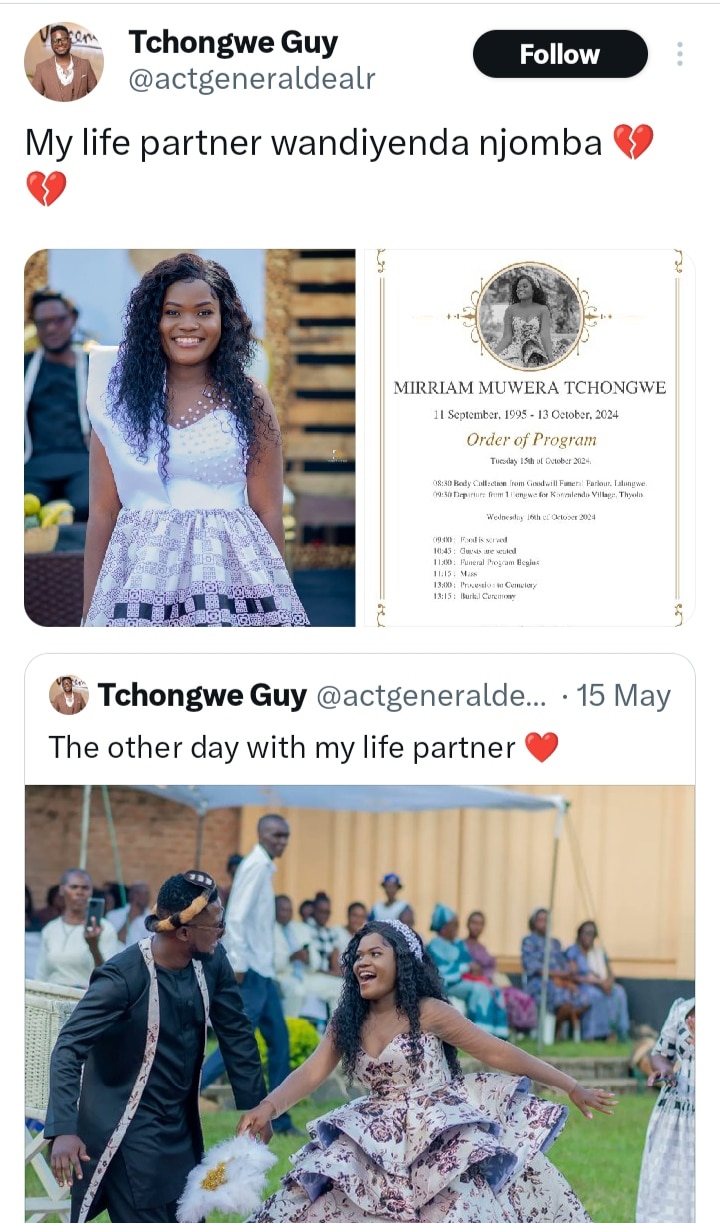Tap the broken heart emoji after njomba
720x1223 pixels.
click(x=633, y=143)
